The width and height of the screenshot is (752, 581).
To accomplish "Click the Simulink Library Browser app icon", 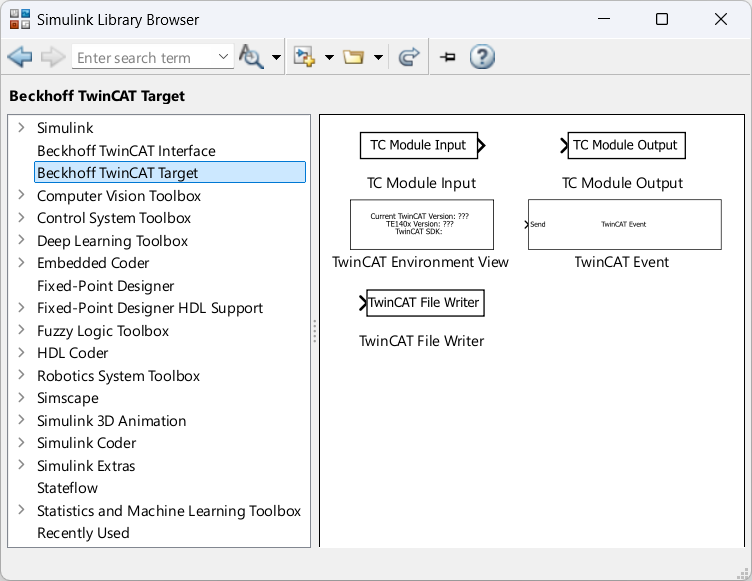I will pos(20,19).
